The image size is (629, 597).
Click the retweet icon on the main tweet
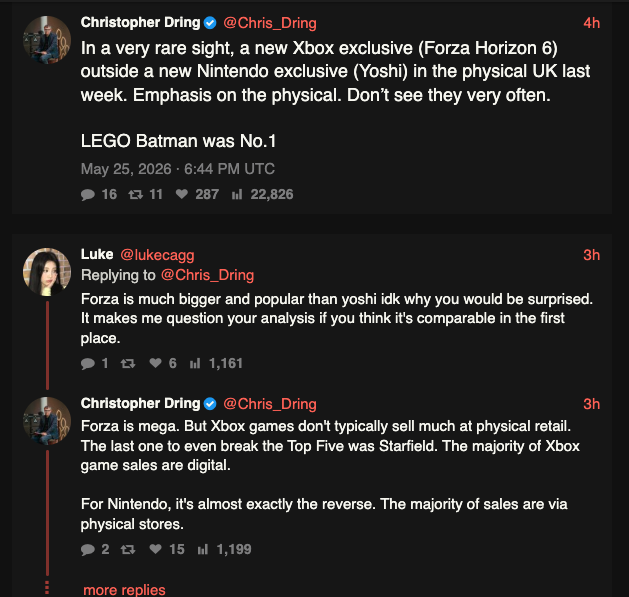(136, 195)
